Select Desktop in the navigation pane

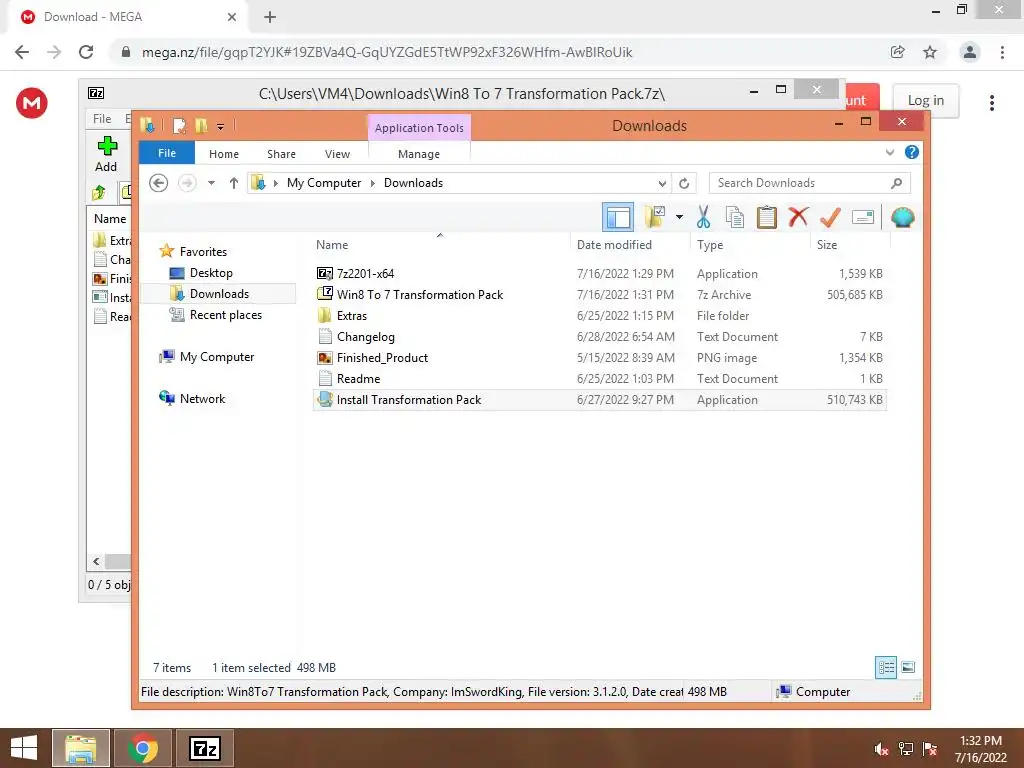pos(210,273)
